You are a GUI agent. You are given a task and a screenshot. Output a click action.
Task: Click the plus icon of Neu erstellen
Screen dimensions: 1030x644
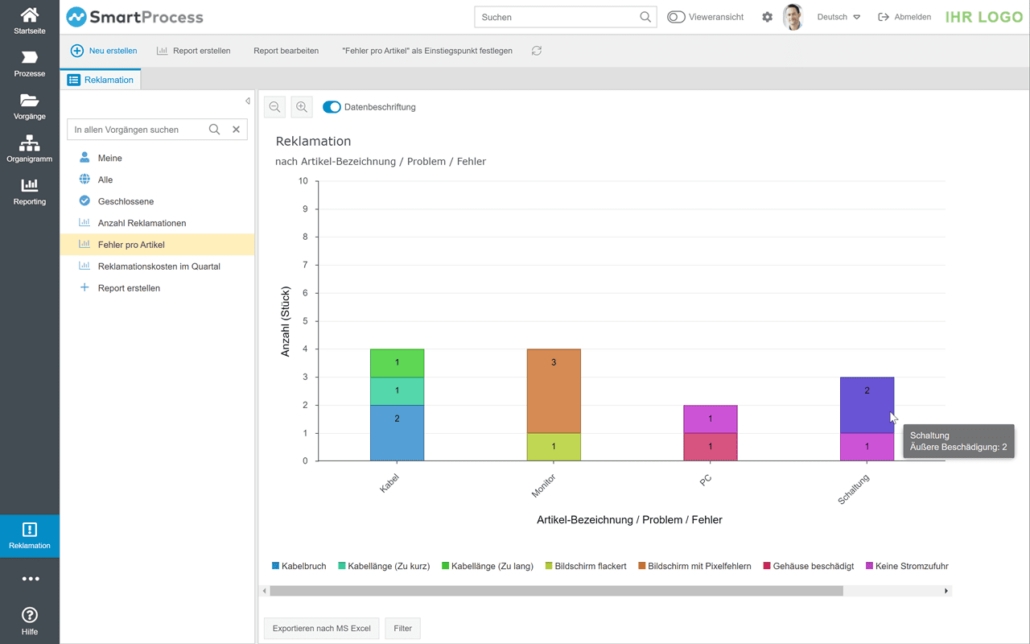(77, 51)
